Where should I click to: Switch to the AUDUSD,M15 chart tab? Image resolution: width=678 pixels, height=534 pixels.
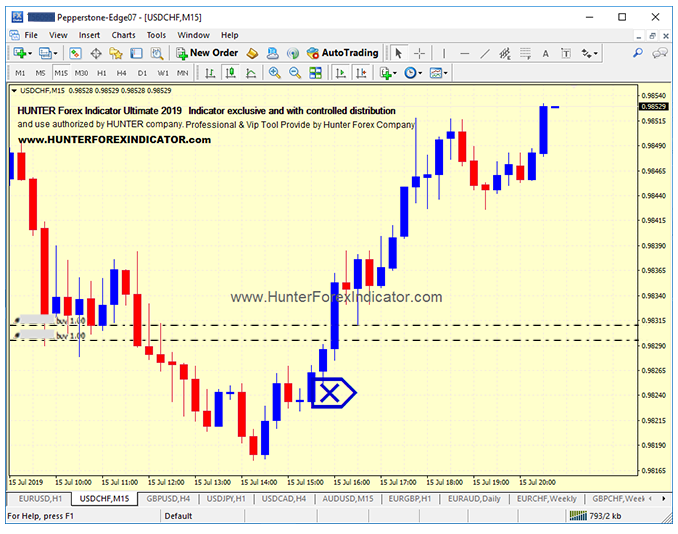pos(348,499)
